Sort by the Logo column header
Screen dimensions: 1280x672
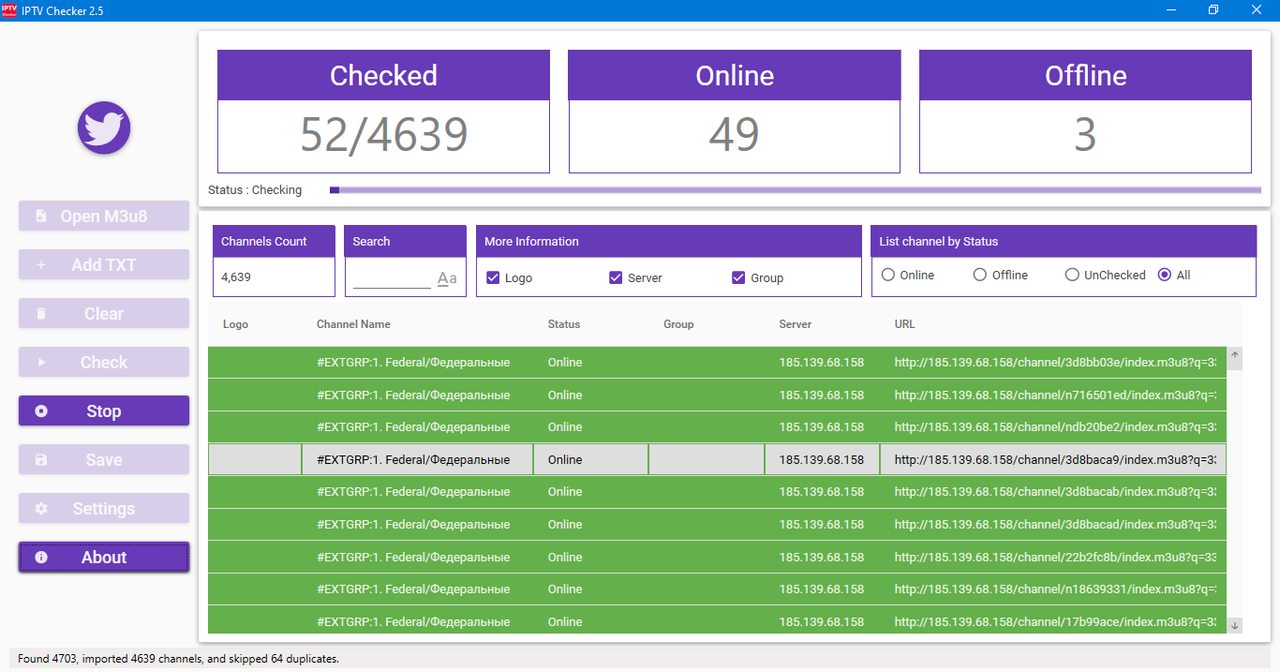click(x=236, y=324)
